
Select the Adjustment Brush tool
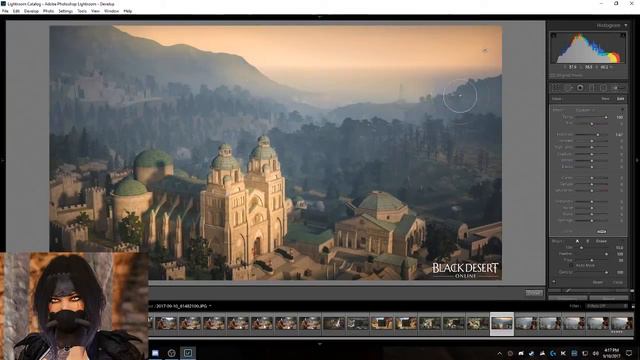pyautogui.click(x=618, y=88)
